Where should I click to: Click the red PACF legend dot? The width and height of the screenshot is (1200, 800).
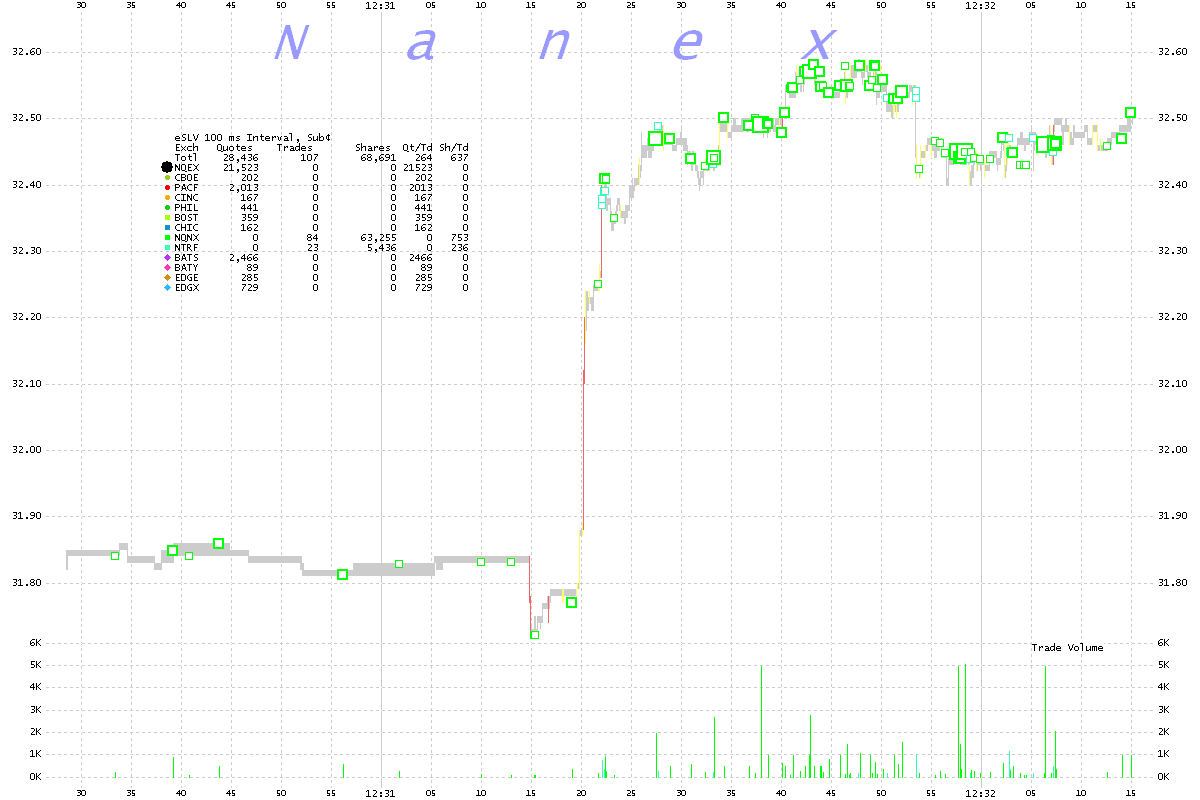[x=168, y=188]
